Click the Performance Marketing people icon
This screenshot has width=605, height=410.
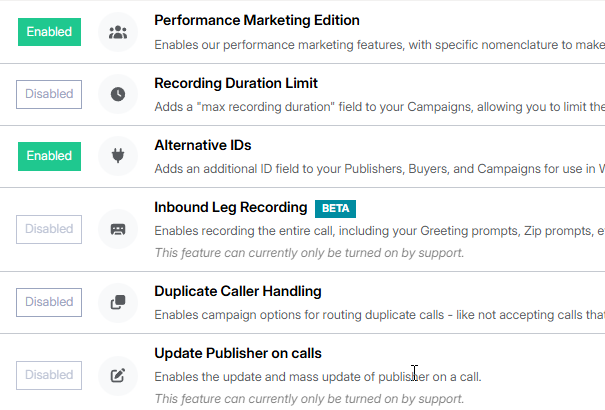click(118, 32)
